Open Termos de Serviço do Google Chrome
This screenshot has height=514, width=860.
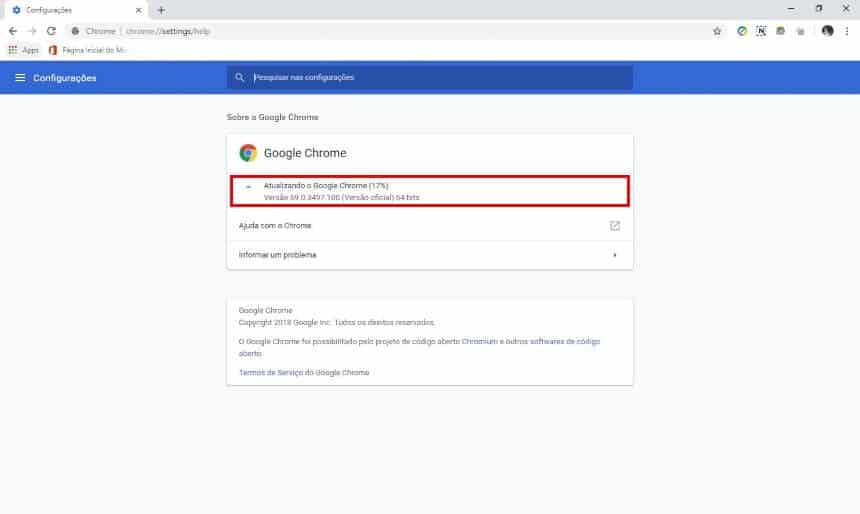304,372
